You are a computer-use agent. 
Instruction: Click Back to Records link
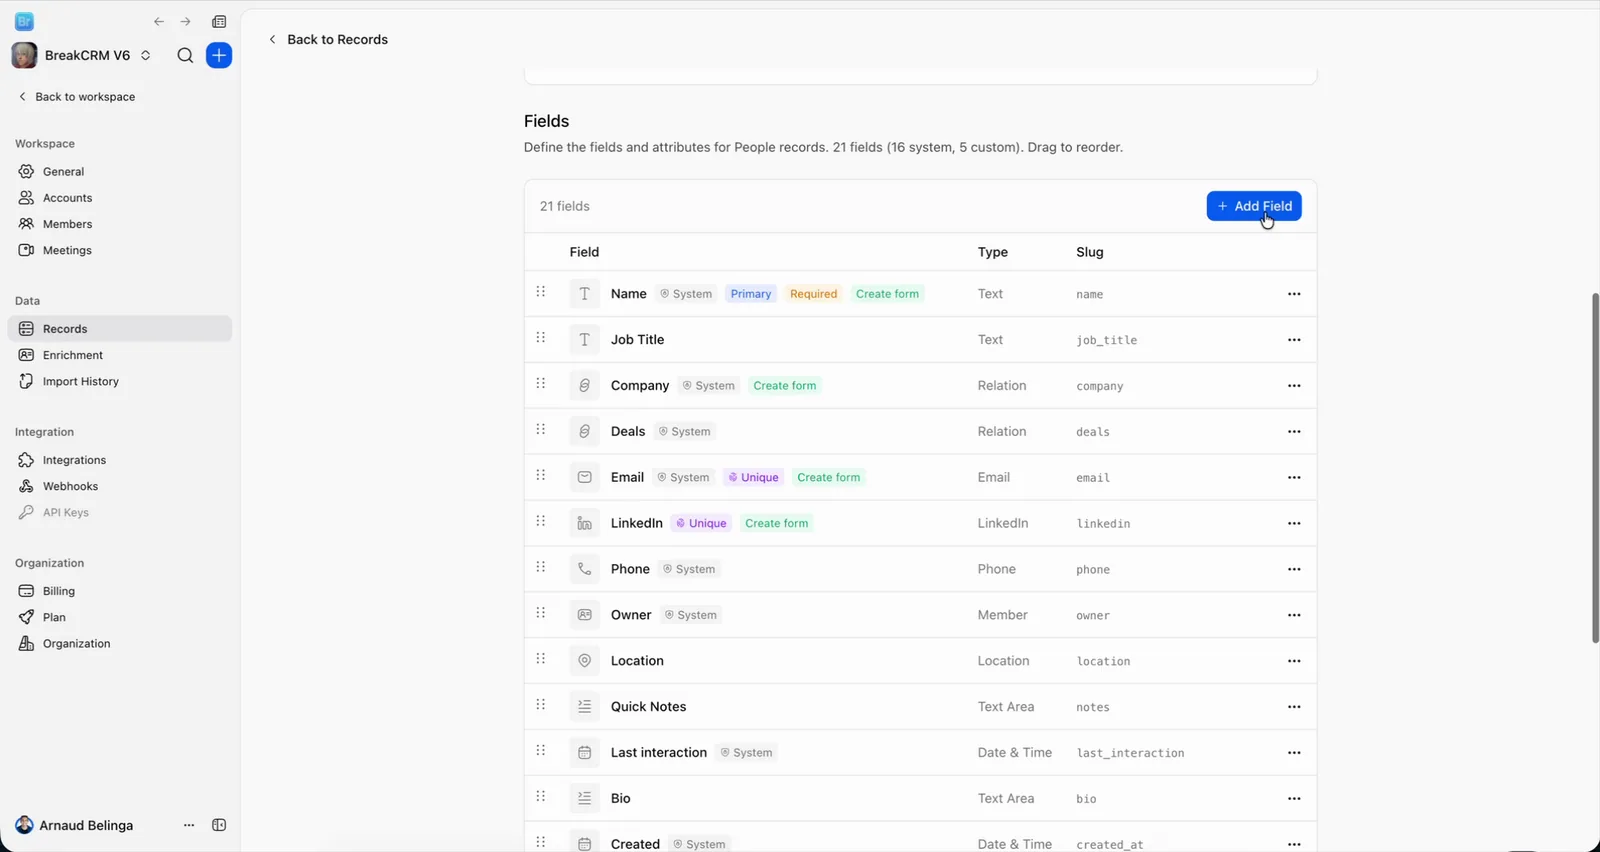point(328,39)
